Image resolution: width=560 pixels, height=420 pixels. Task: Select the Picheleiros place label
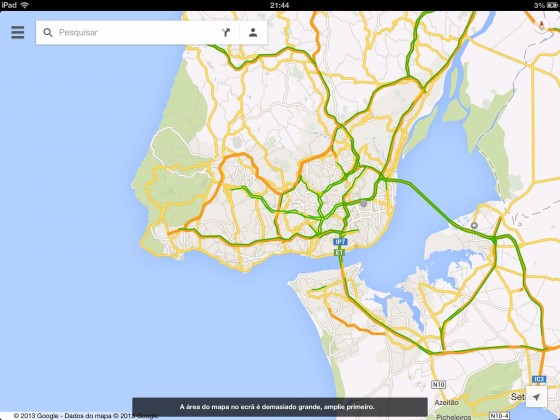454,417
